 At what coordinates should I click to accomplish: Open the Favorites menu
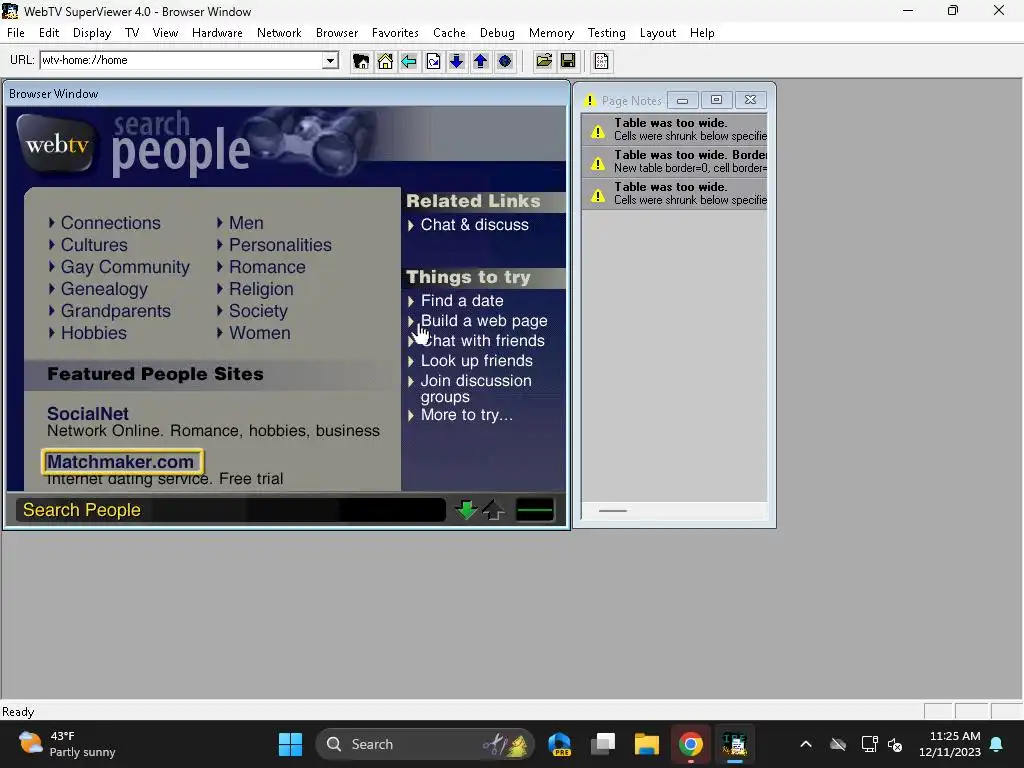pos(395,33)
